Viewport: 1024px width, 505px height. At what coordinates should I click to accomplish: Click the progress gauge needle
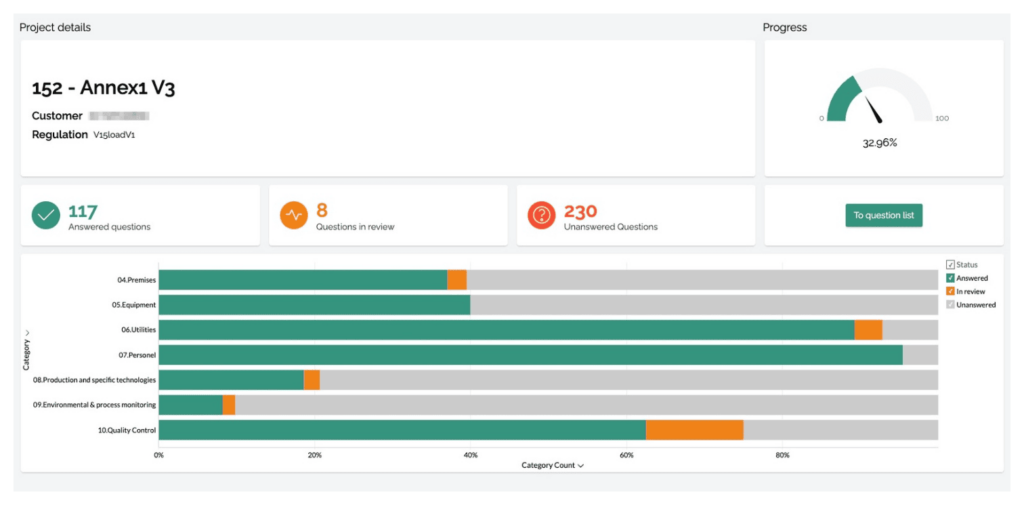(874, 110)
